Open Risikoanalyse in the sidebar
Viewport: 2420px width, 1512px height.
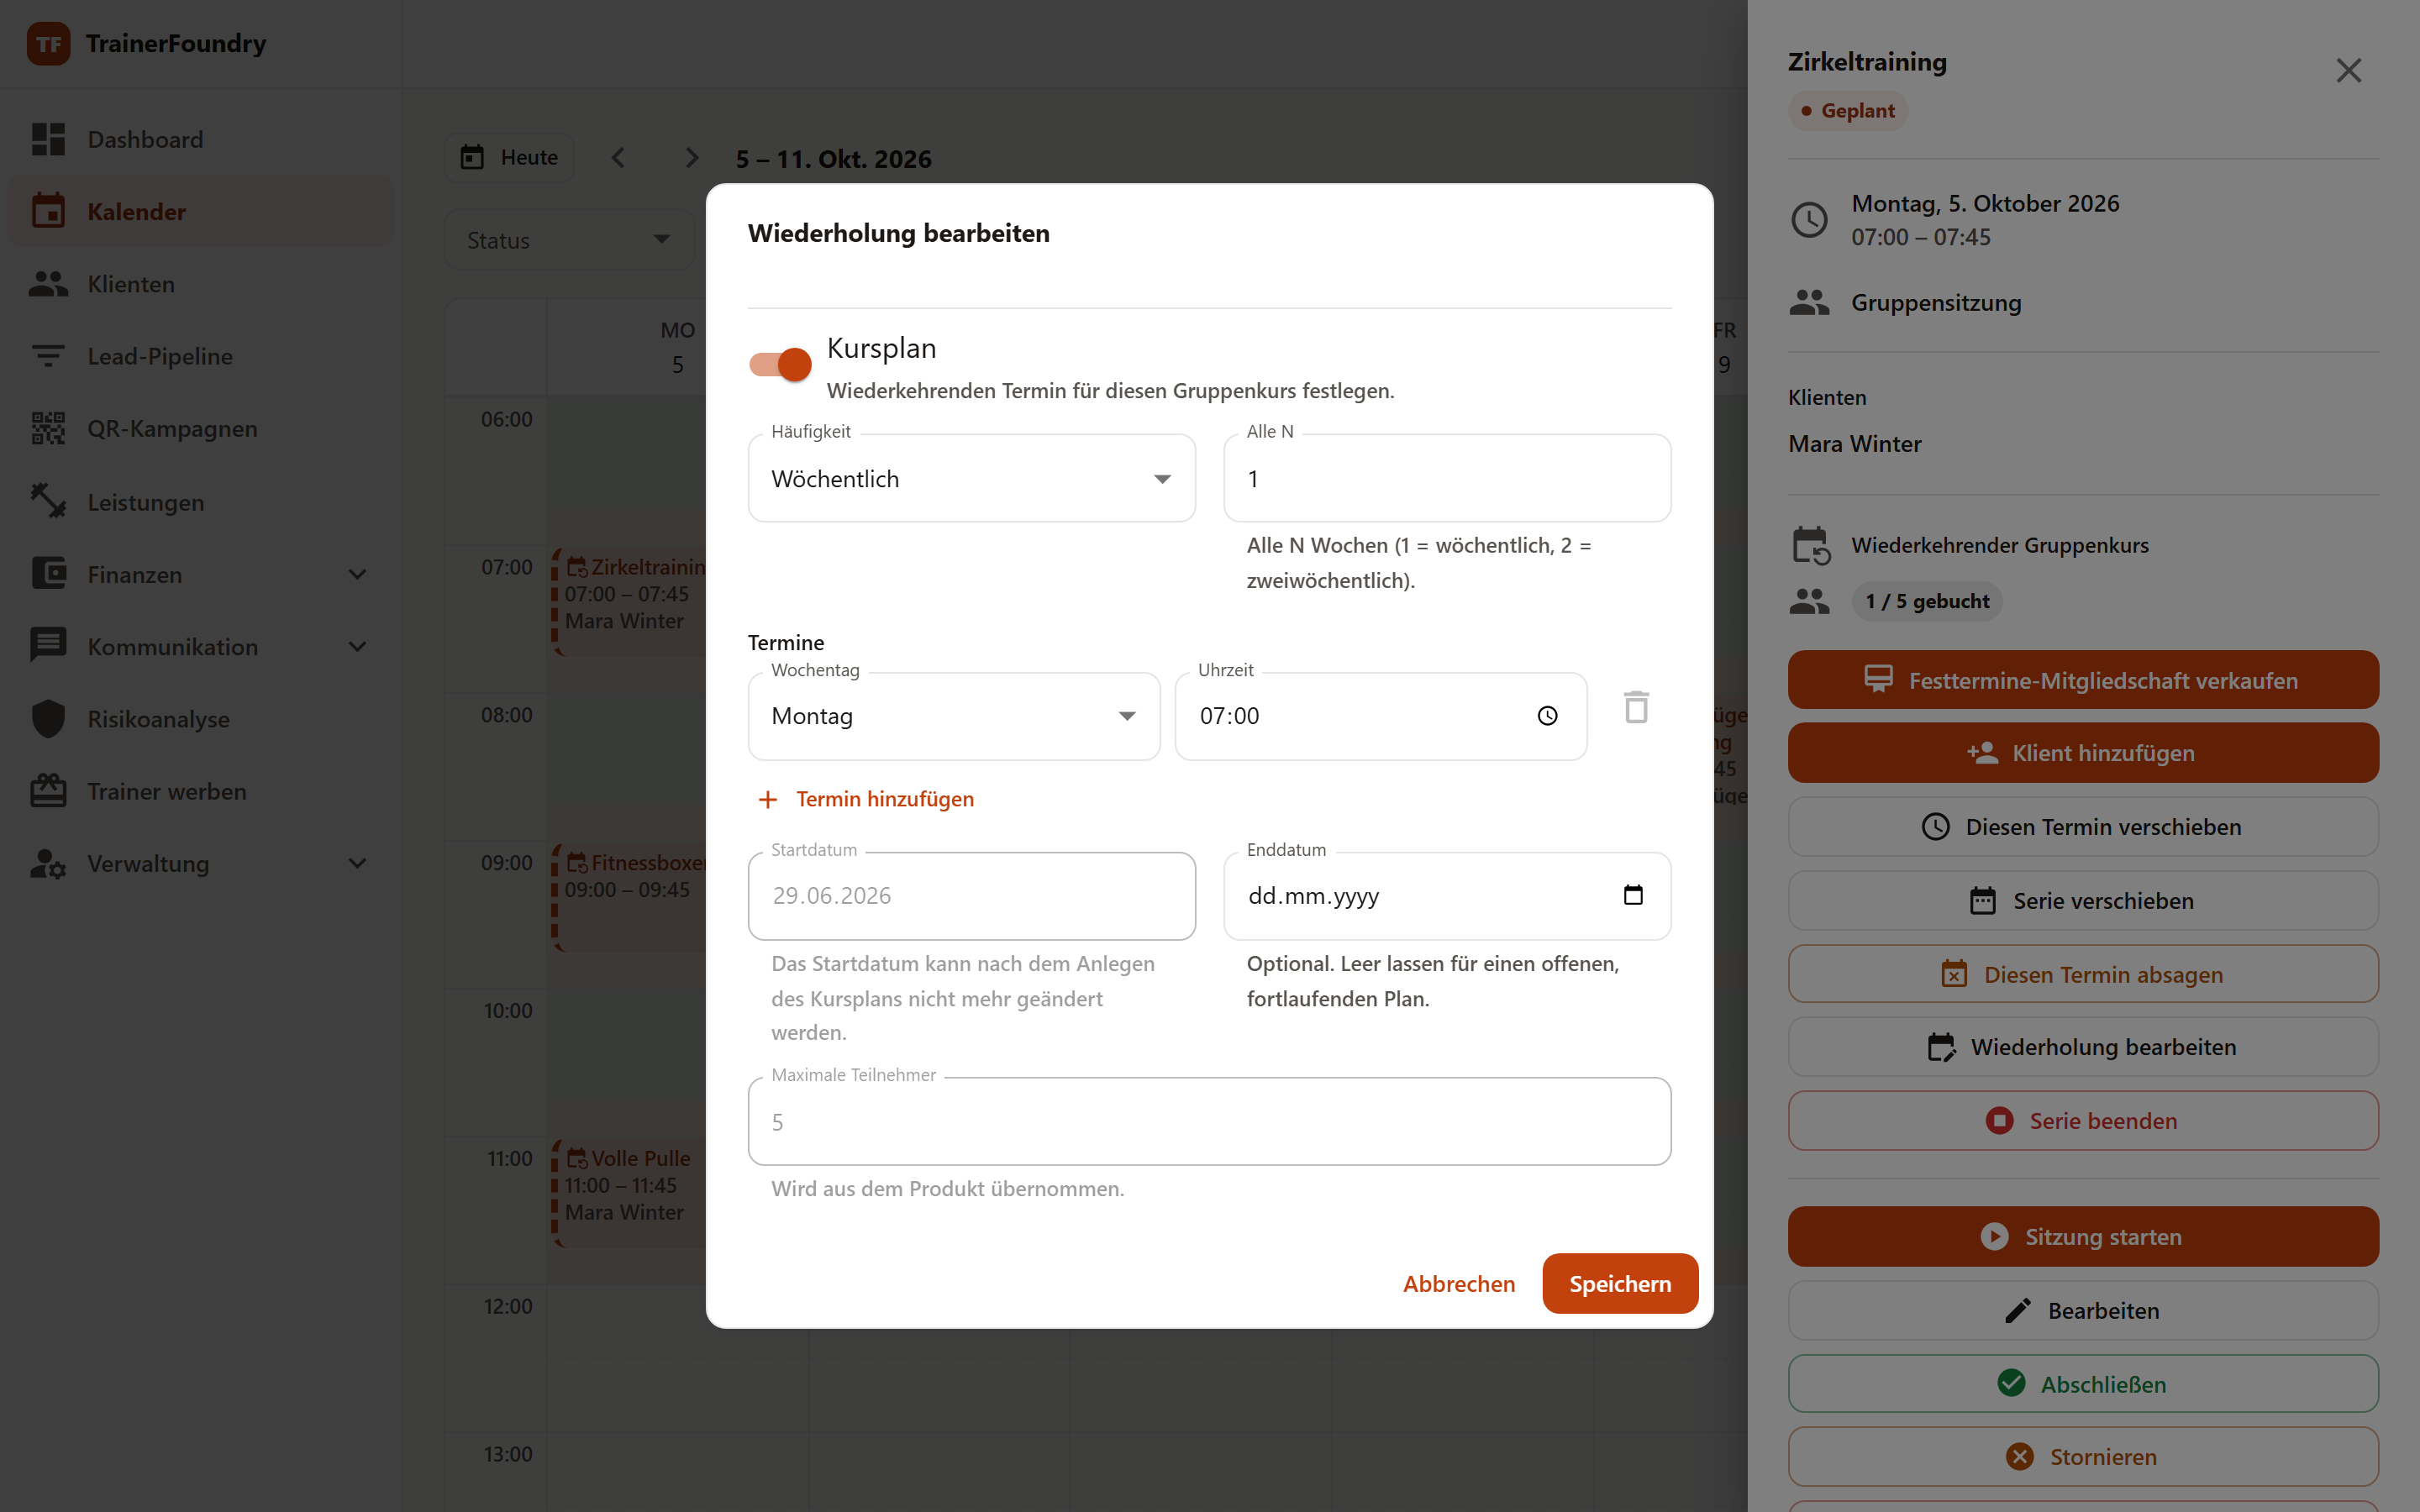point(200,719)
